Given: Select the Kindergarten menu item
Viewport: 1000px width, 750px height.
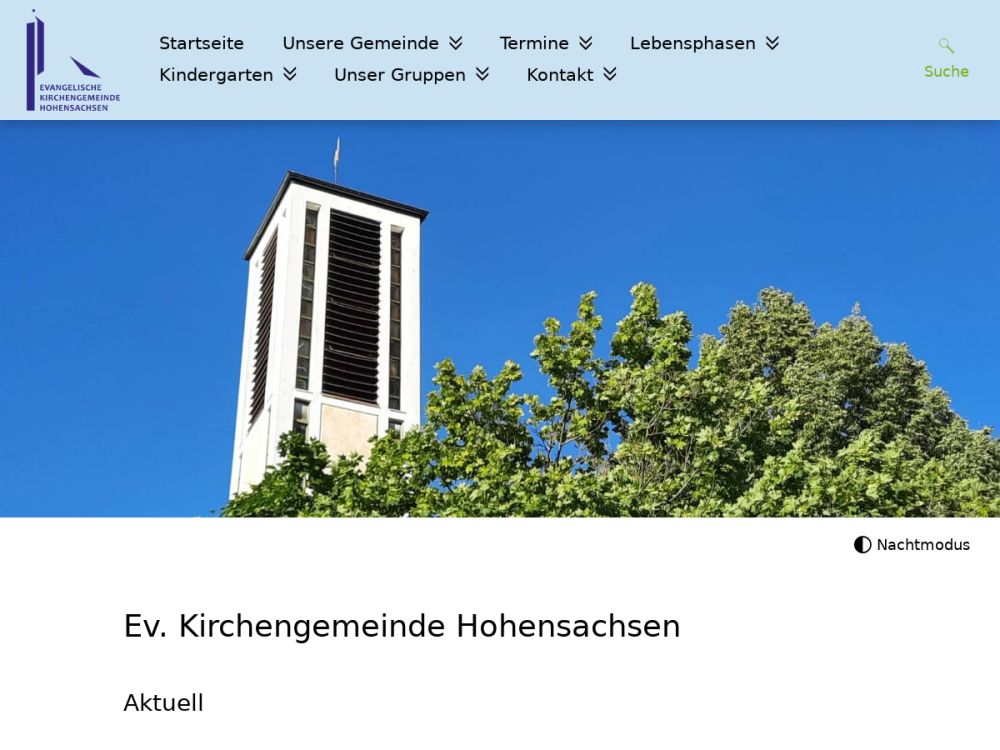Looking at the screenshot, I should tap(216, 75).
